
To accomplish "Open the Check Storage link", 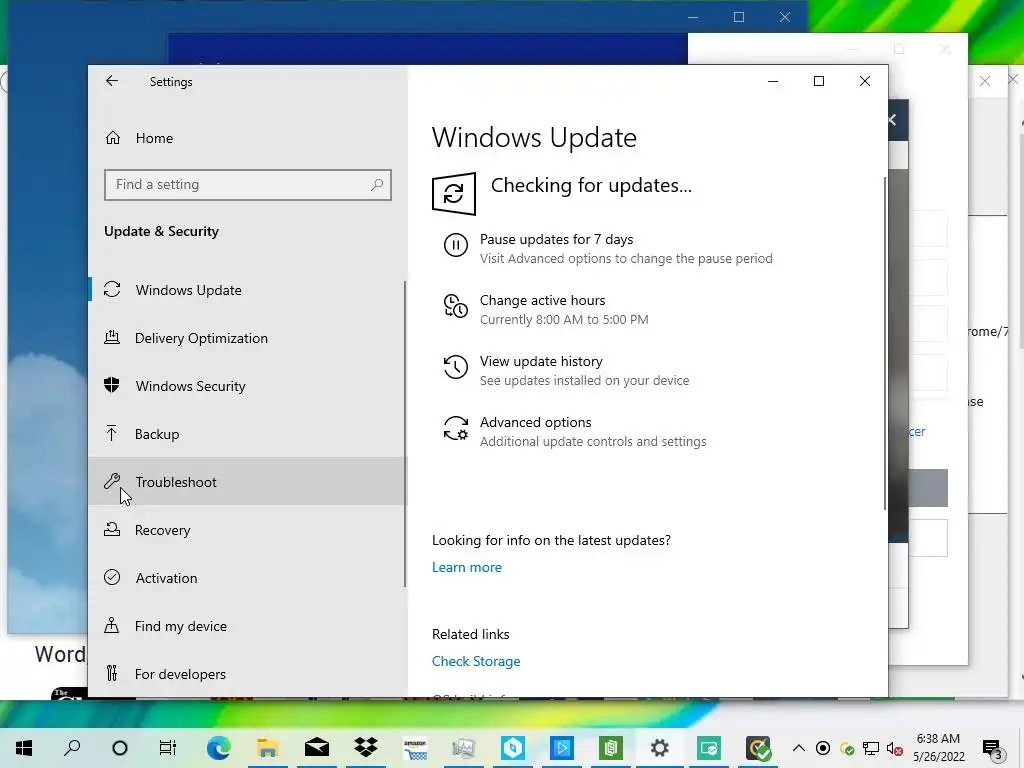I will 476,662.
